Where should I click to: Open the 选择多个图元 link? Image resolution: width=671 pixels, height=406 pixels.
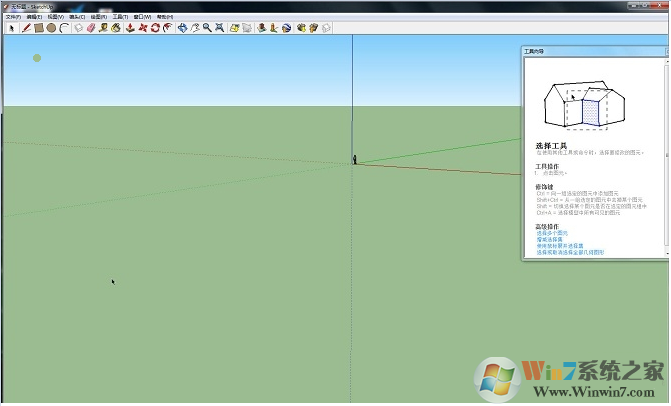tap(551, 233)
